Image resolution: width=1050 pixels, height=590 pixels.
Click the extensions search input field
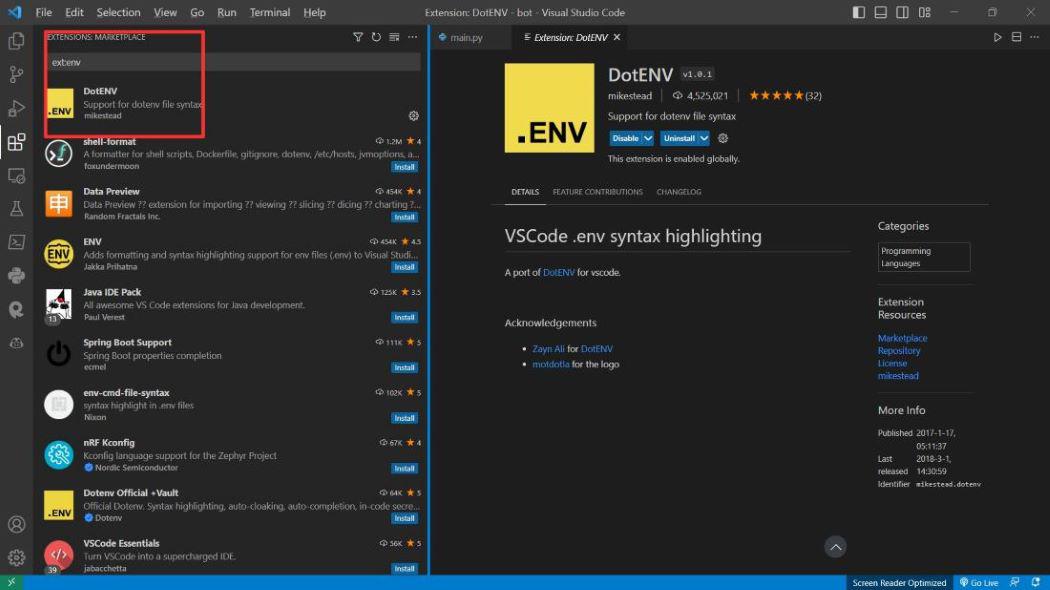click(234, 62)
